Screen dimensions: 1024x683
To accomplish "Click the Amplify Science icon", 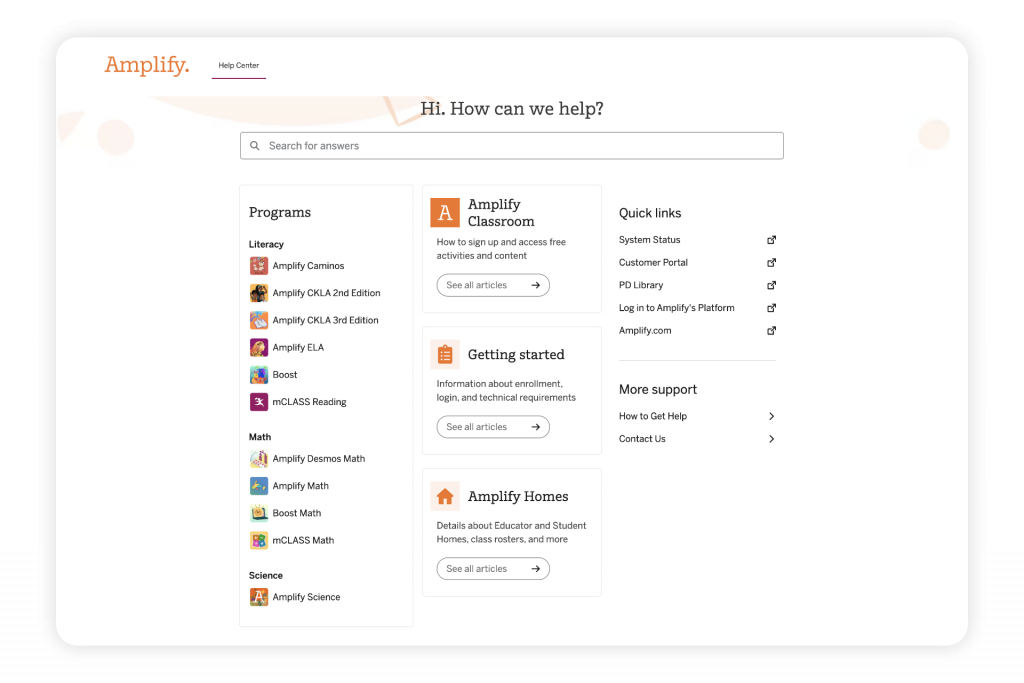I will pyautogui.click(x=259, y=597).
